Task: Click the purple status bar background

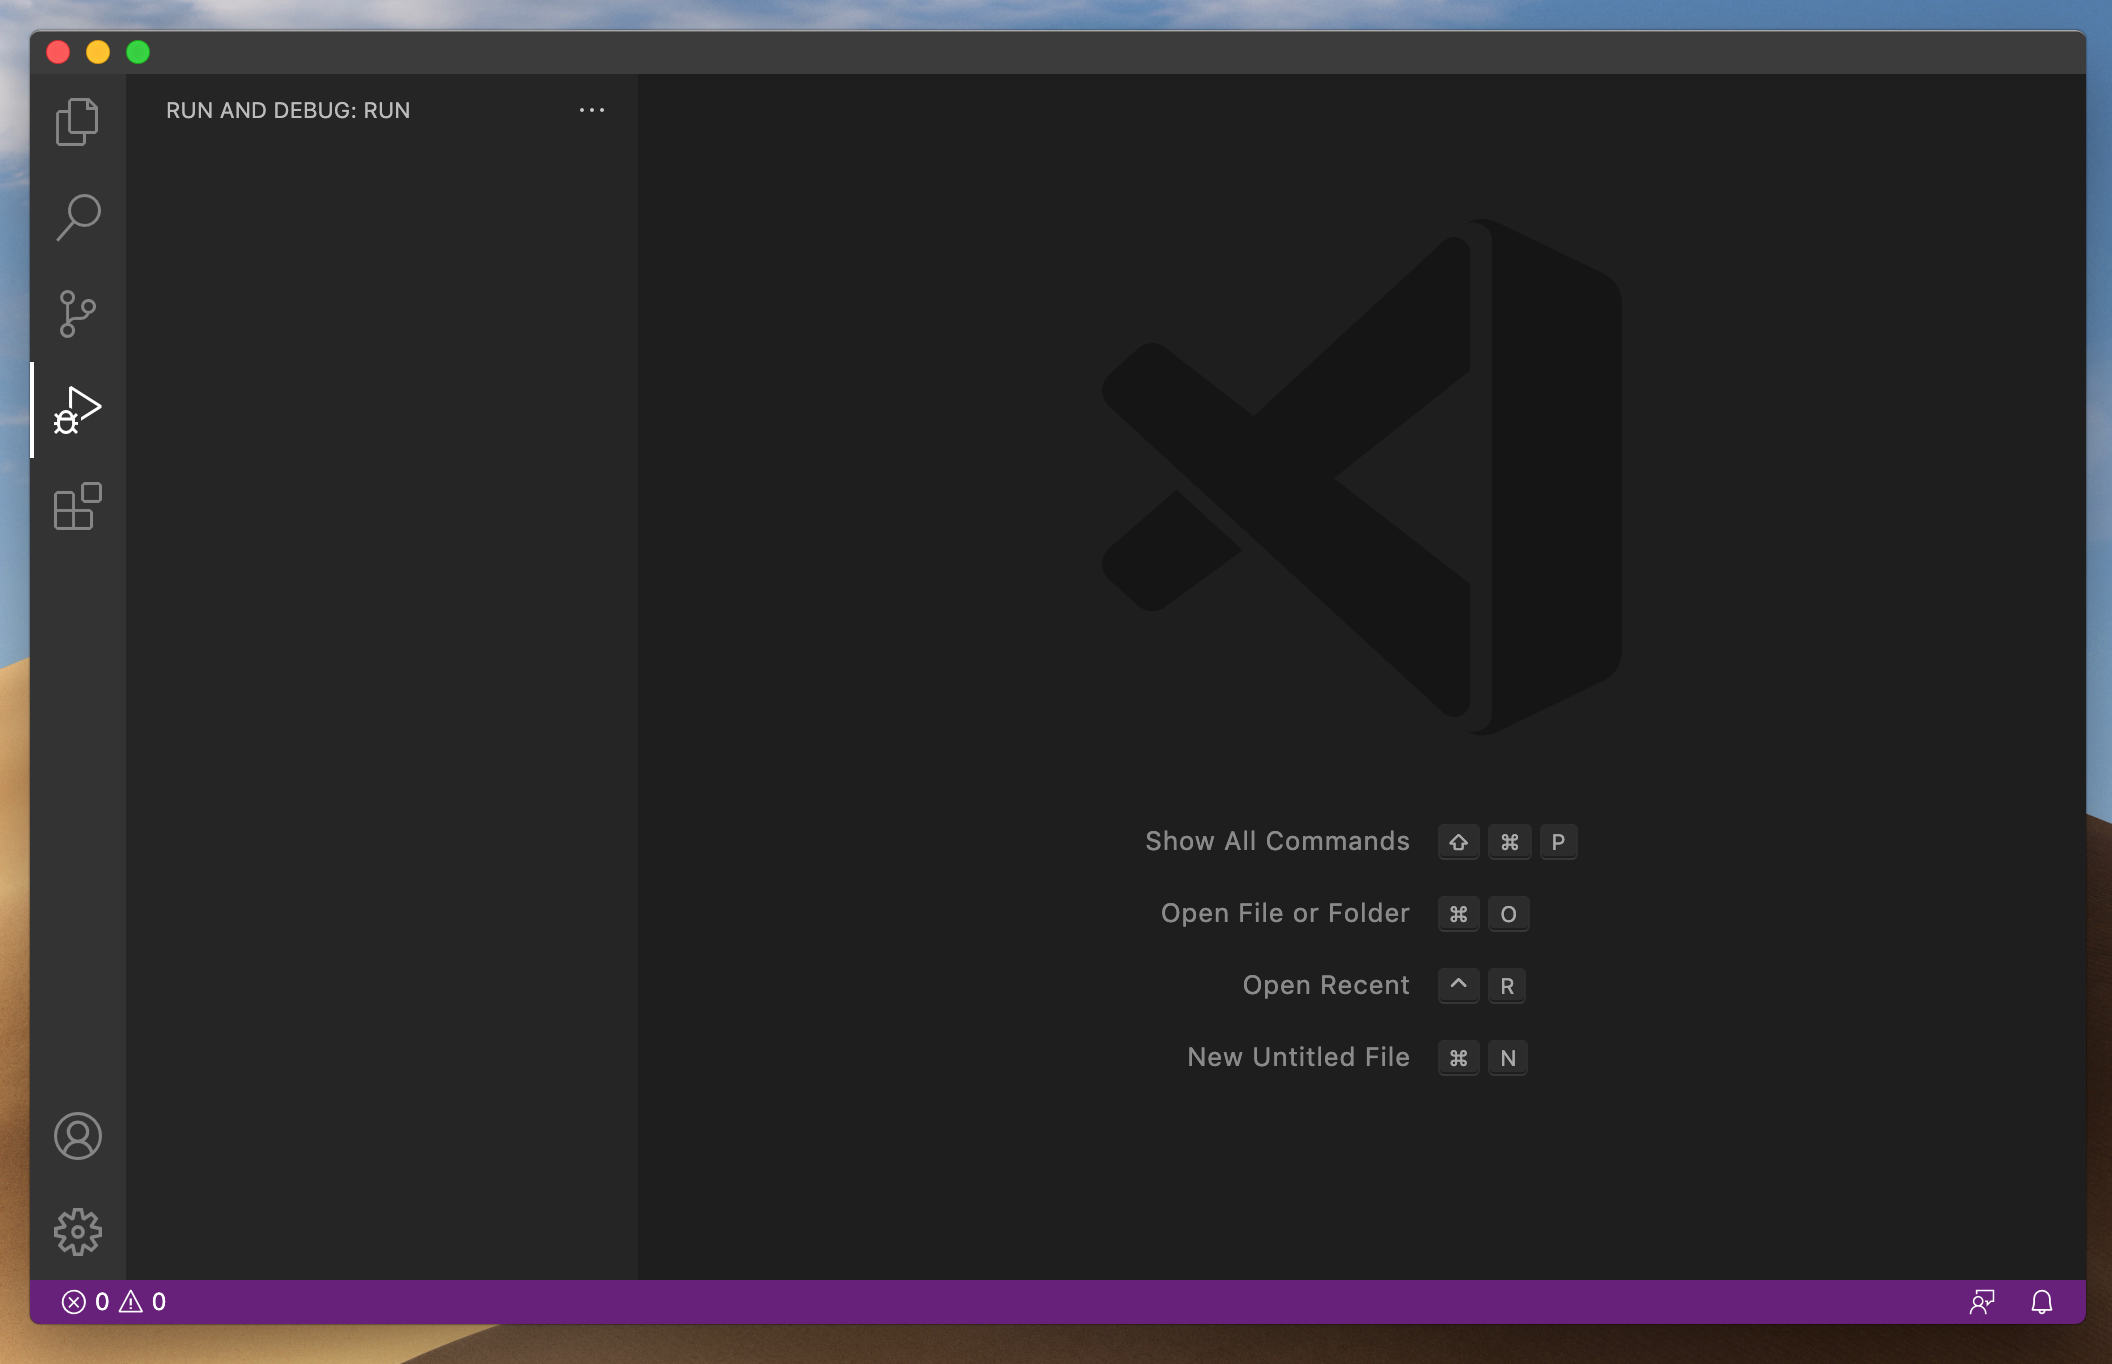Action: (x=1000, y=1302)
